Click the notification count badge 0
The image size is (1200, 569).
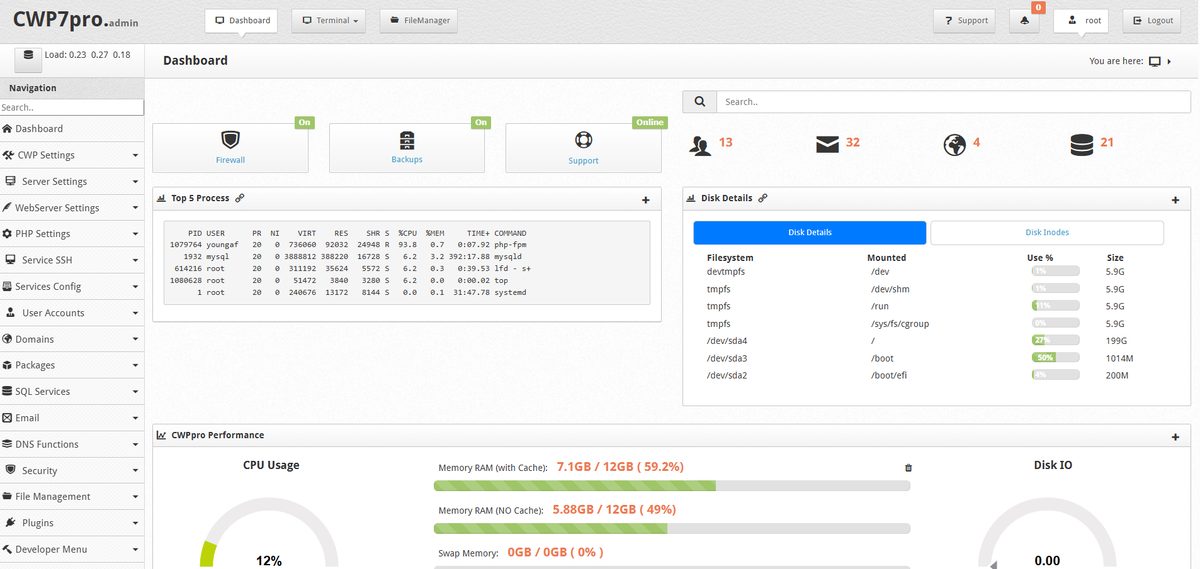click(1038, 7)
